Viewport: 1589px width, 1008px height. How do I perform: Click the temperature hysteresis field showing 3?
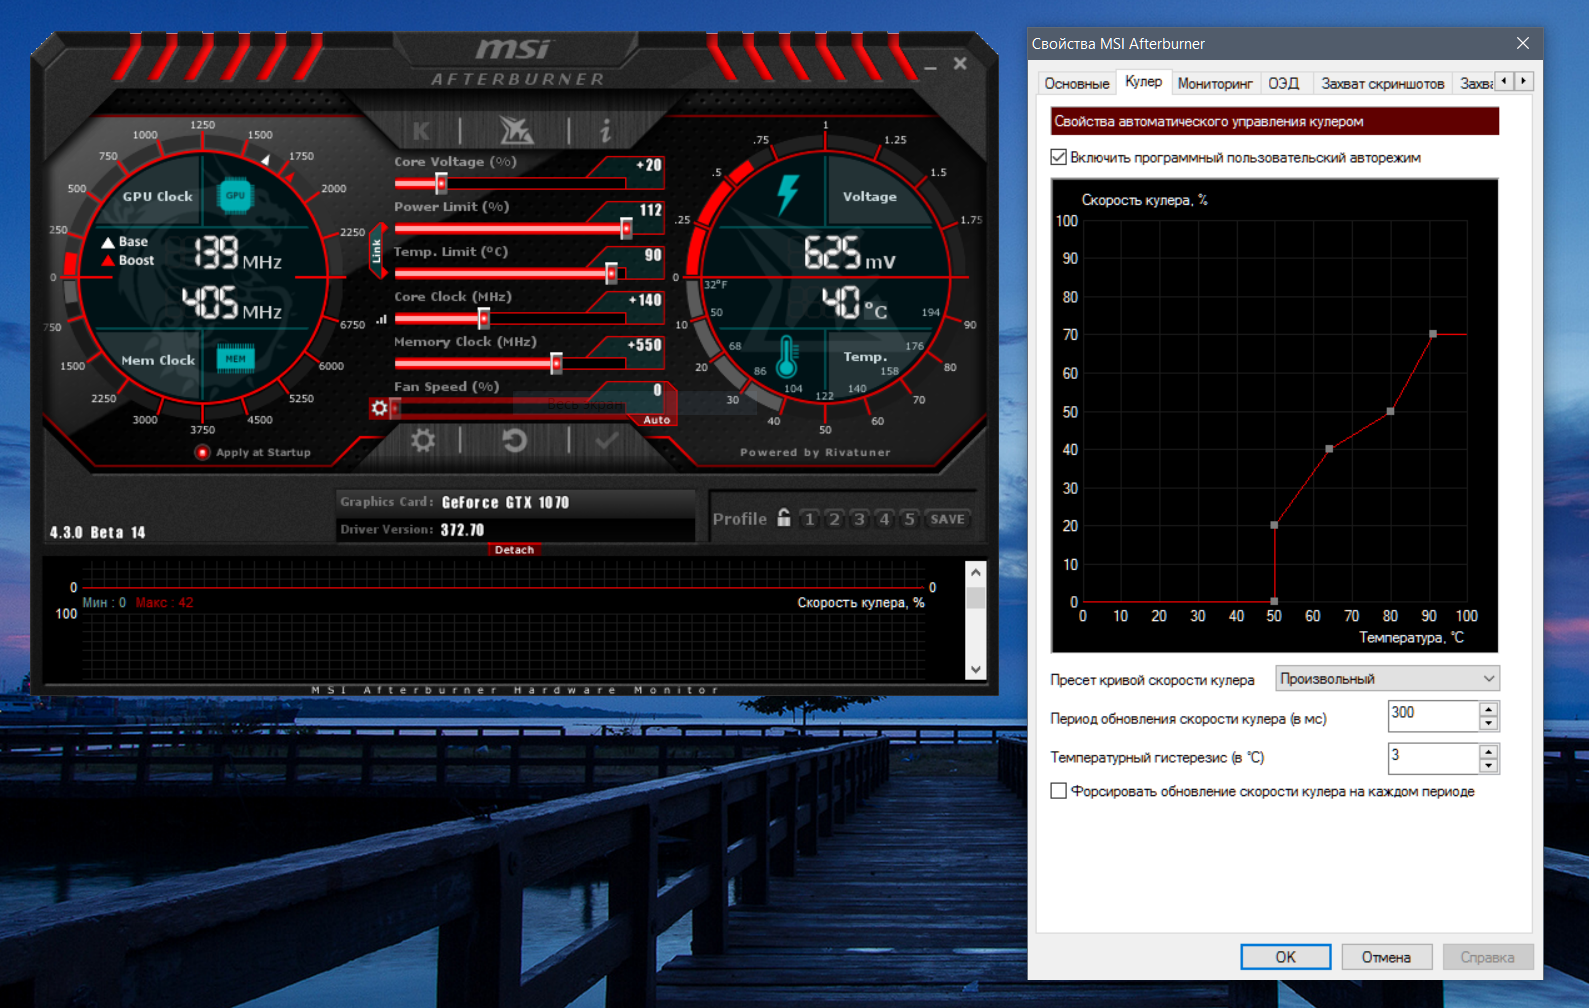[1433, 758]
